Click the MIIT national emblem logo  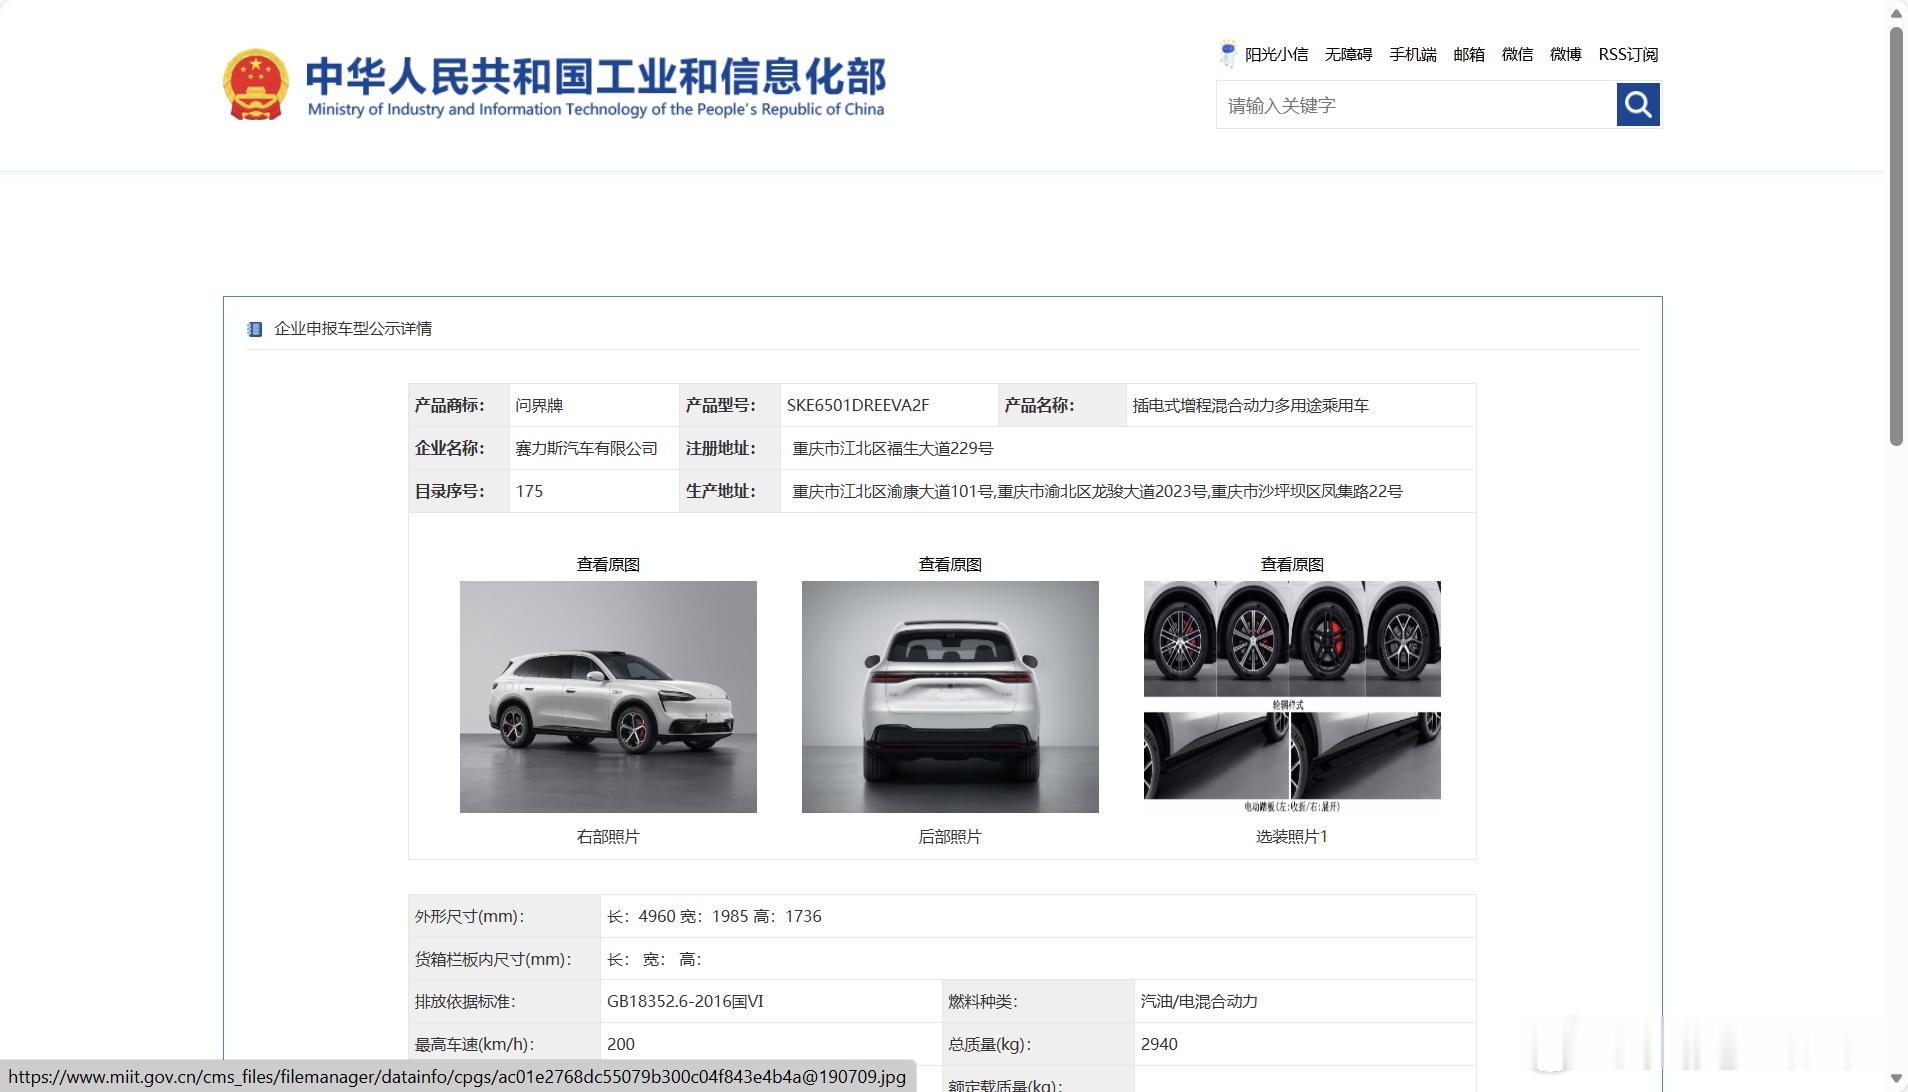pos(256,84)
